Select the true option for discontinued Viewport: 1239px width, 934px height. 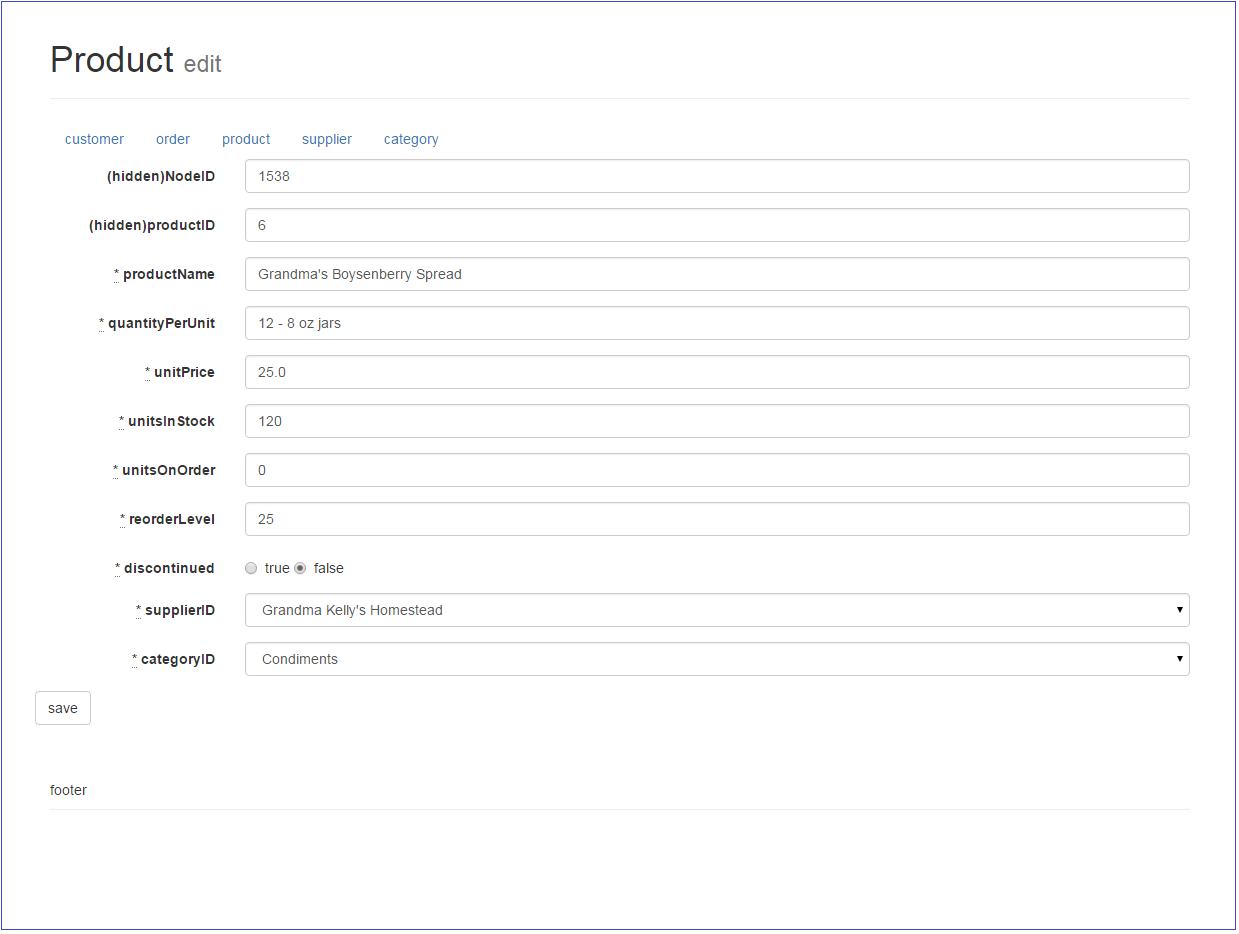[251, 568]
